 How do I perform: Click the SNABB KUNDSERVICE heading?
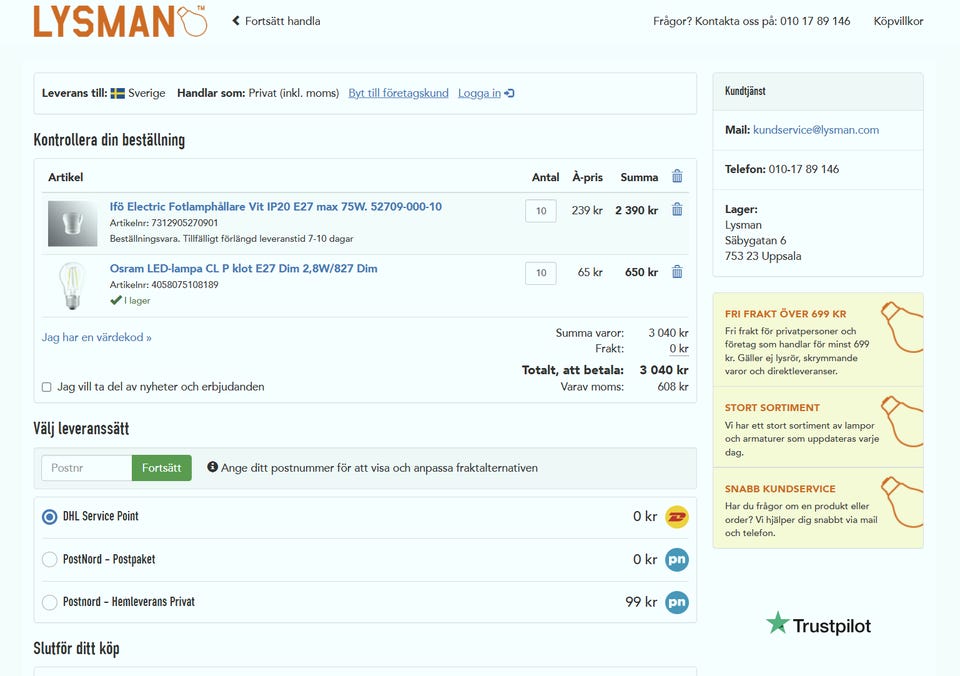coord(780,489)
